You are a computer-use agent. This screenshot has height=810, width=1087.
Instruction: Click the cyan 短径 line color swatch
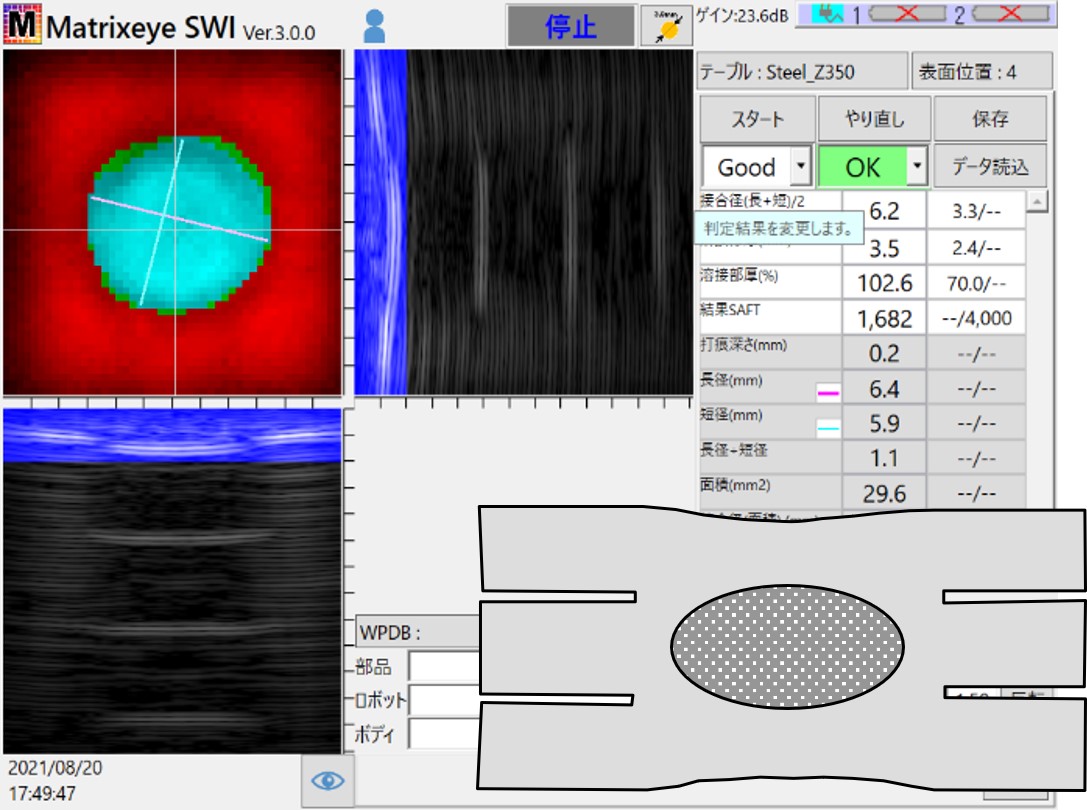point(828,429)
